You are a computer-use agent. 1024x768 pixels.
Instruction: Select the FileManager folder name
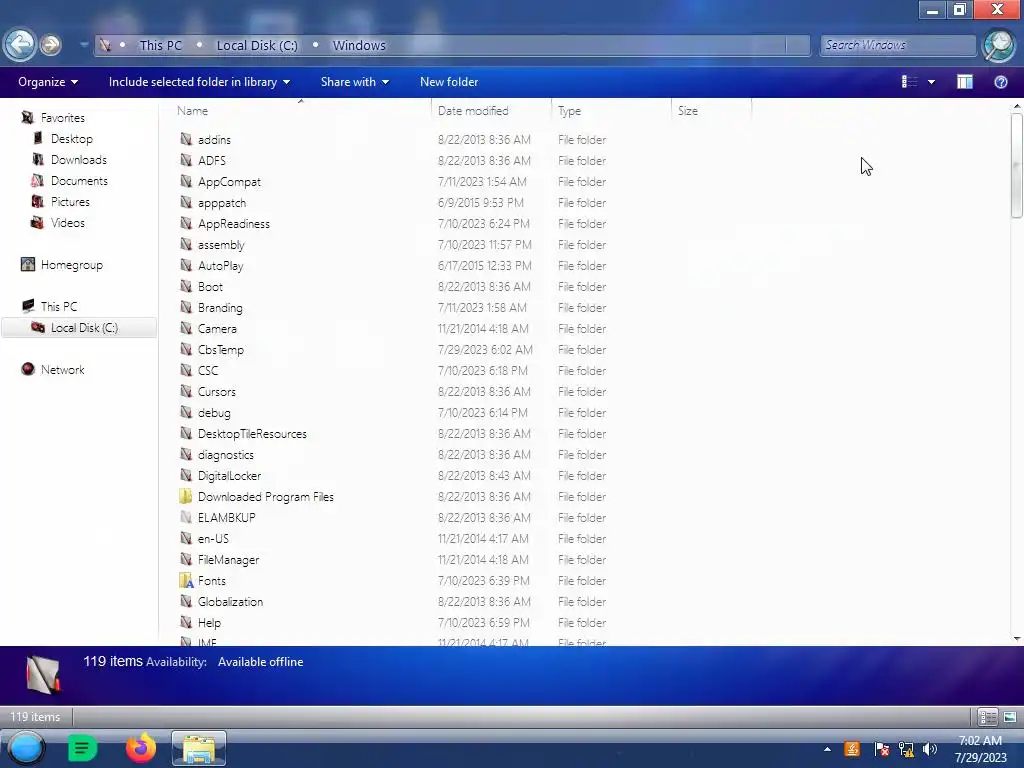(x=229, y=560)
